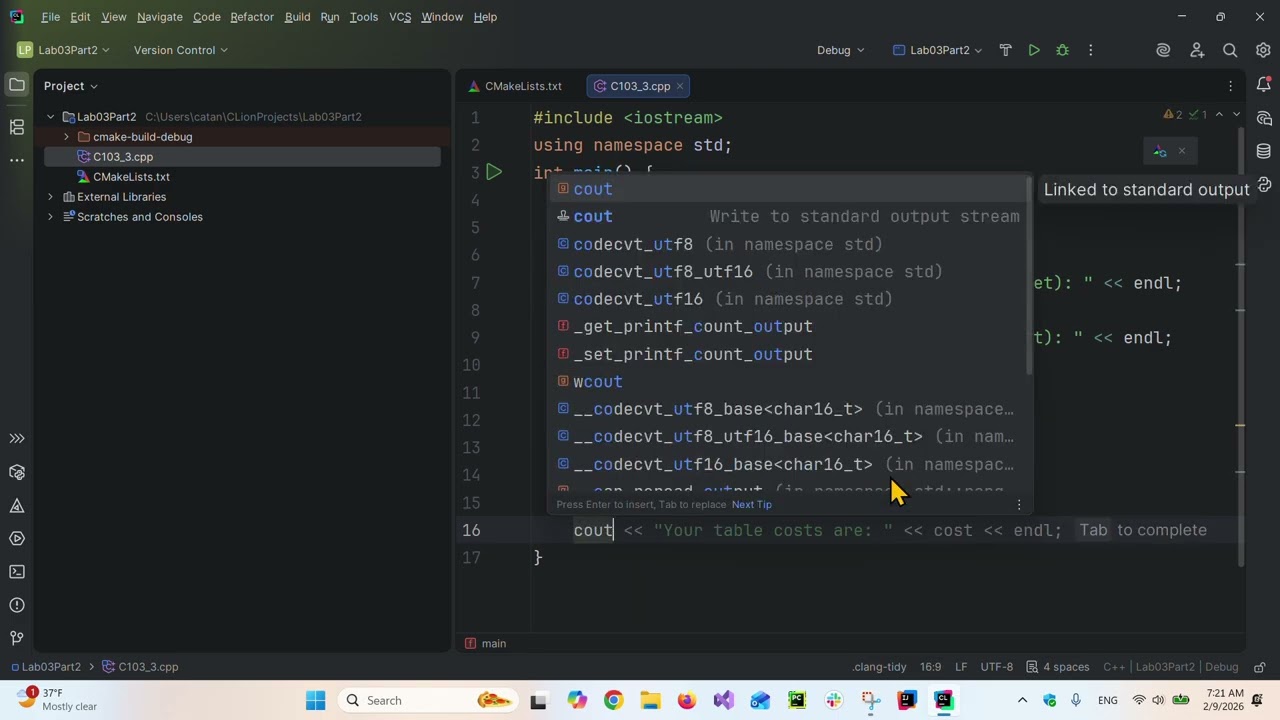Go to previous highlighted error arrow
The height and width of the screenshot is (720, 1280).
coord(1219,115)
